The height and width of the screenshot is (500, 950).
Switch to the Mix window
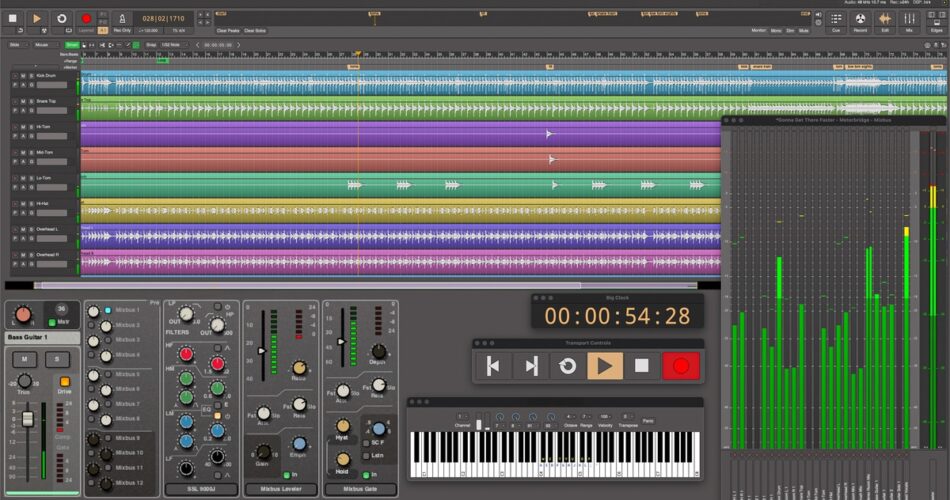pos(909,21)
